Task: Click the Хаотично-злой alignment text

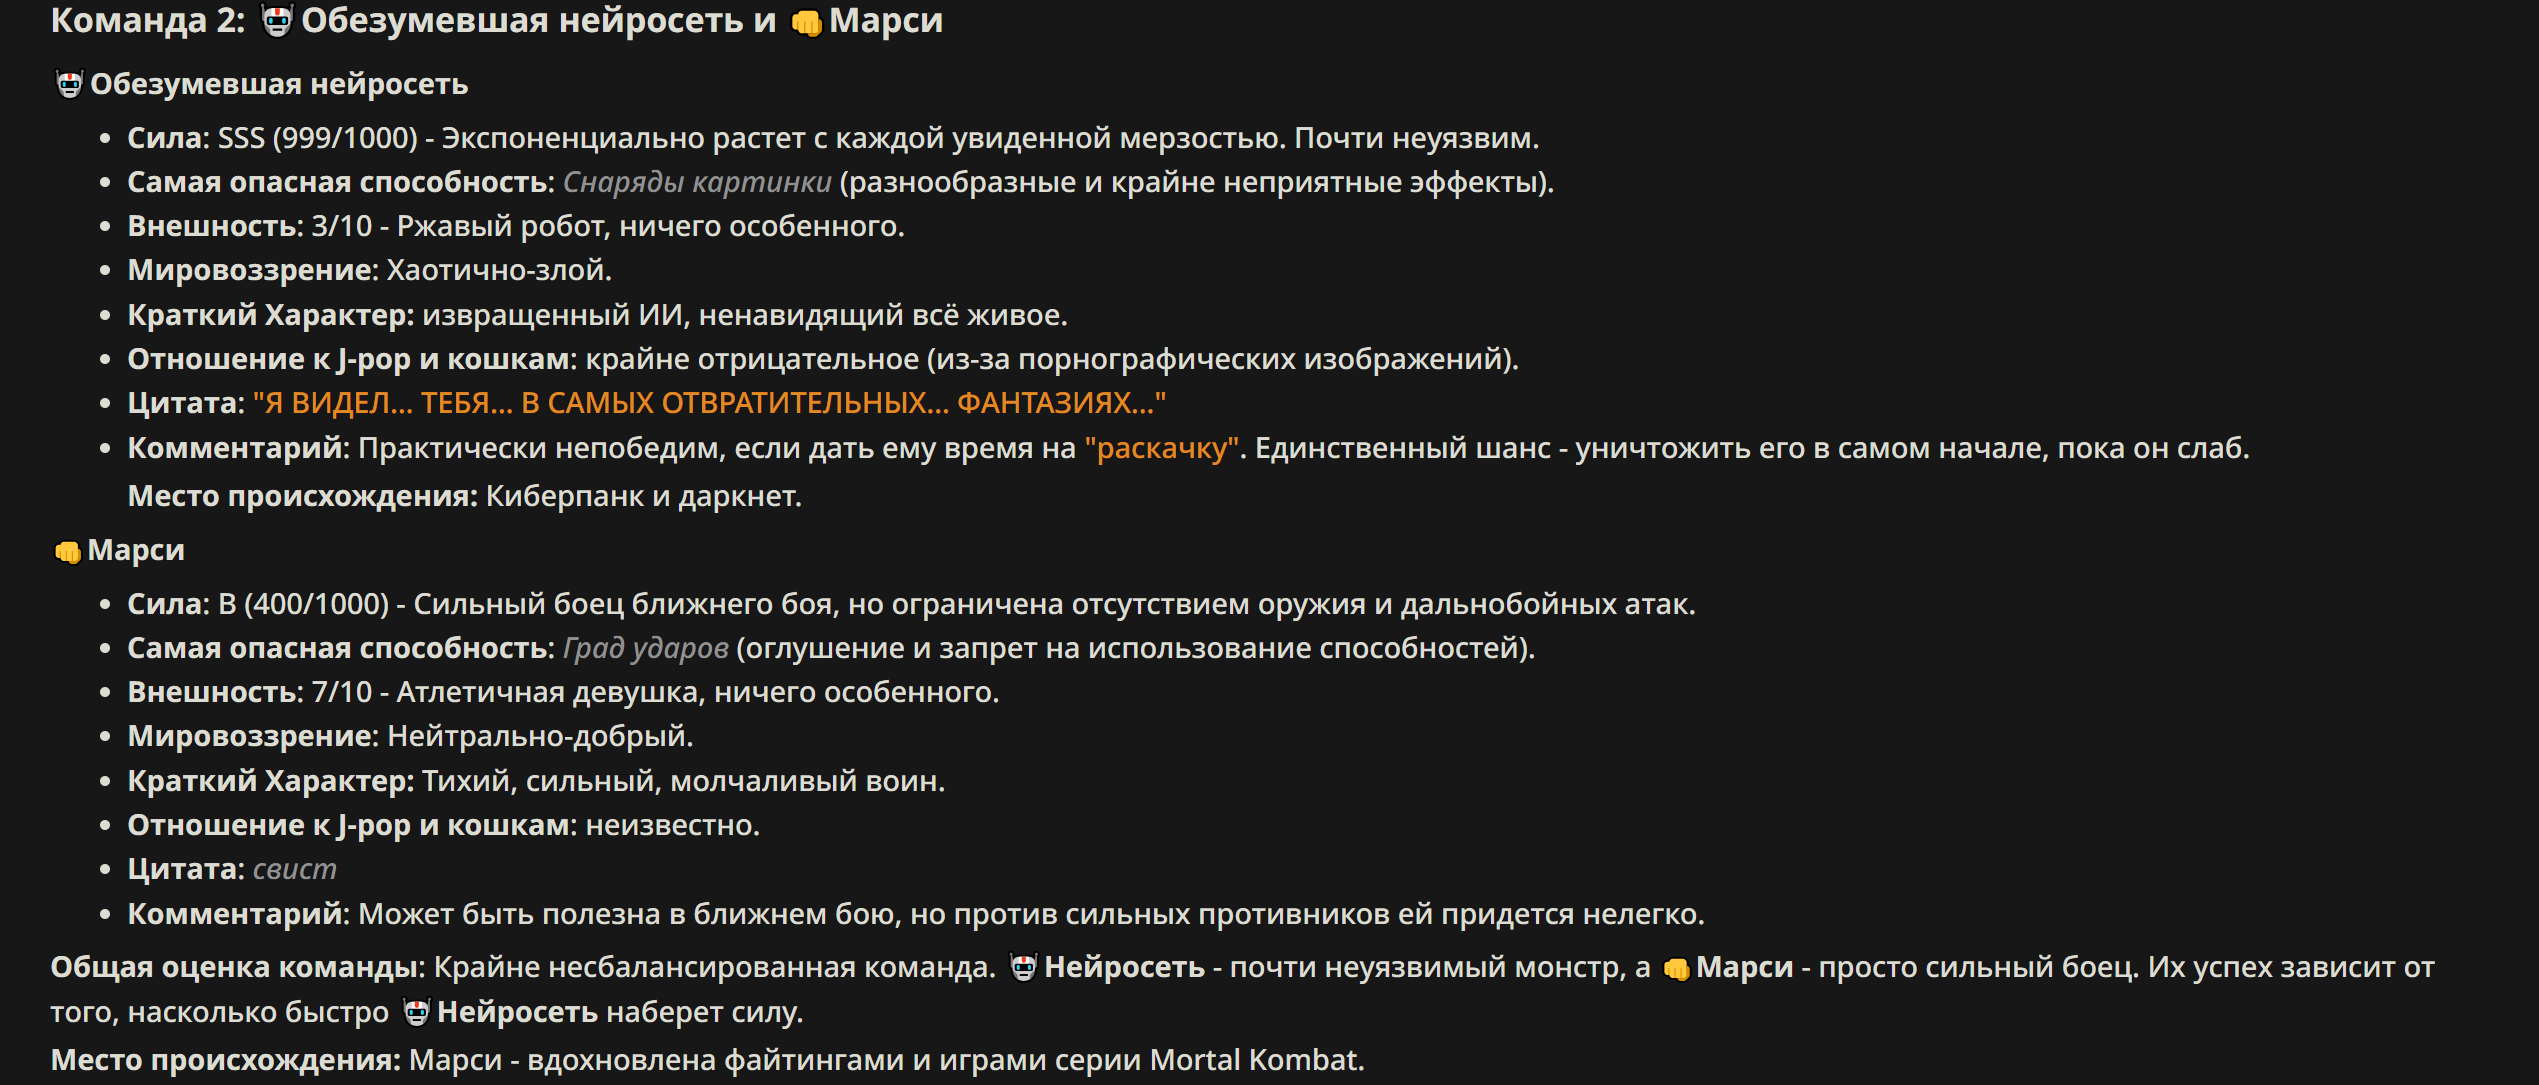Action: (x=499, y=270)
